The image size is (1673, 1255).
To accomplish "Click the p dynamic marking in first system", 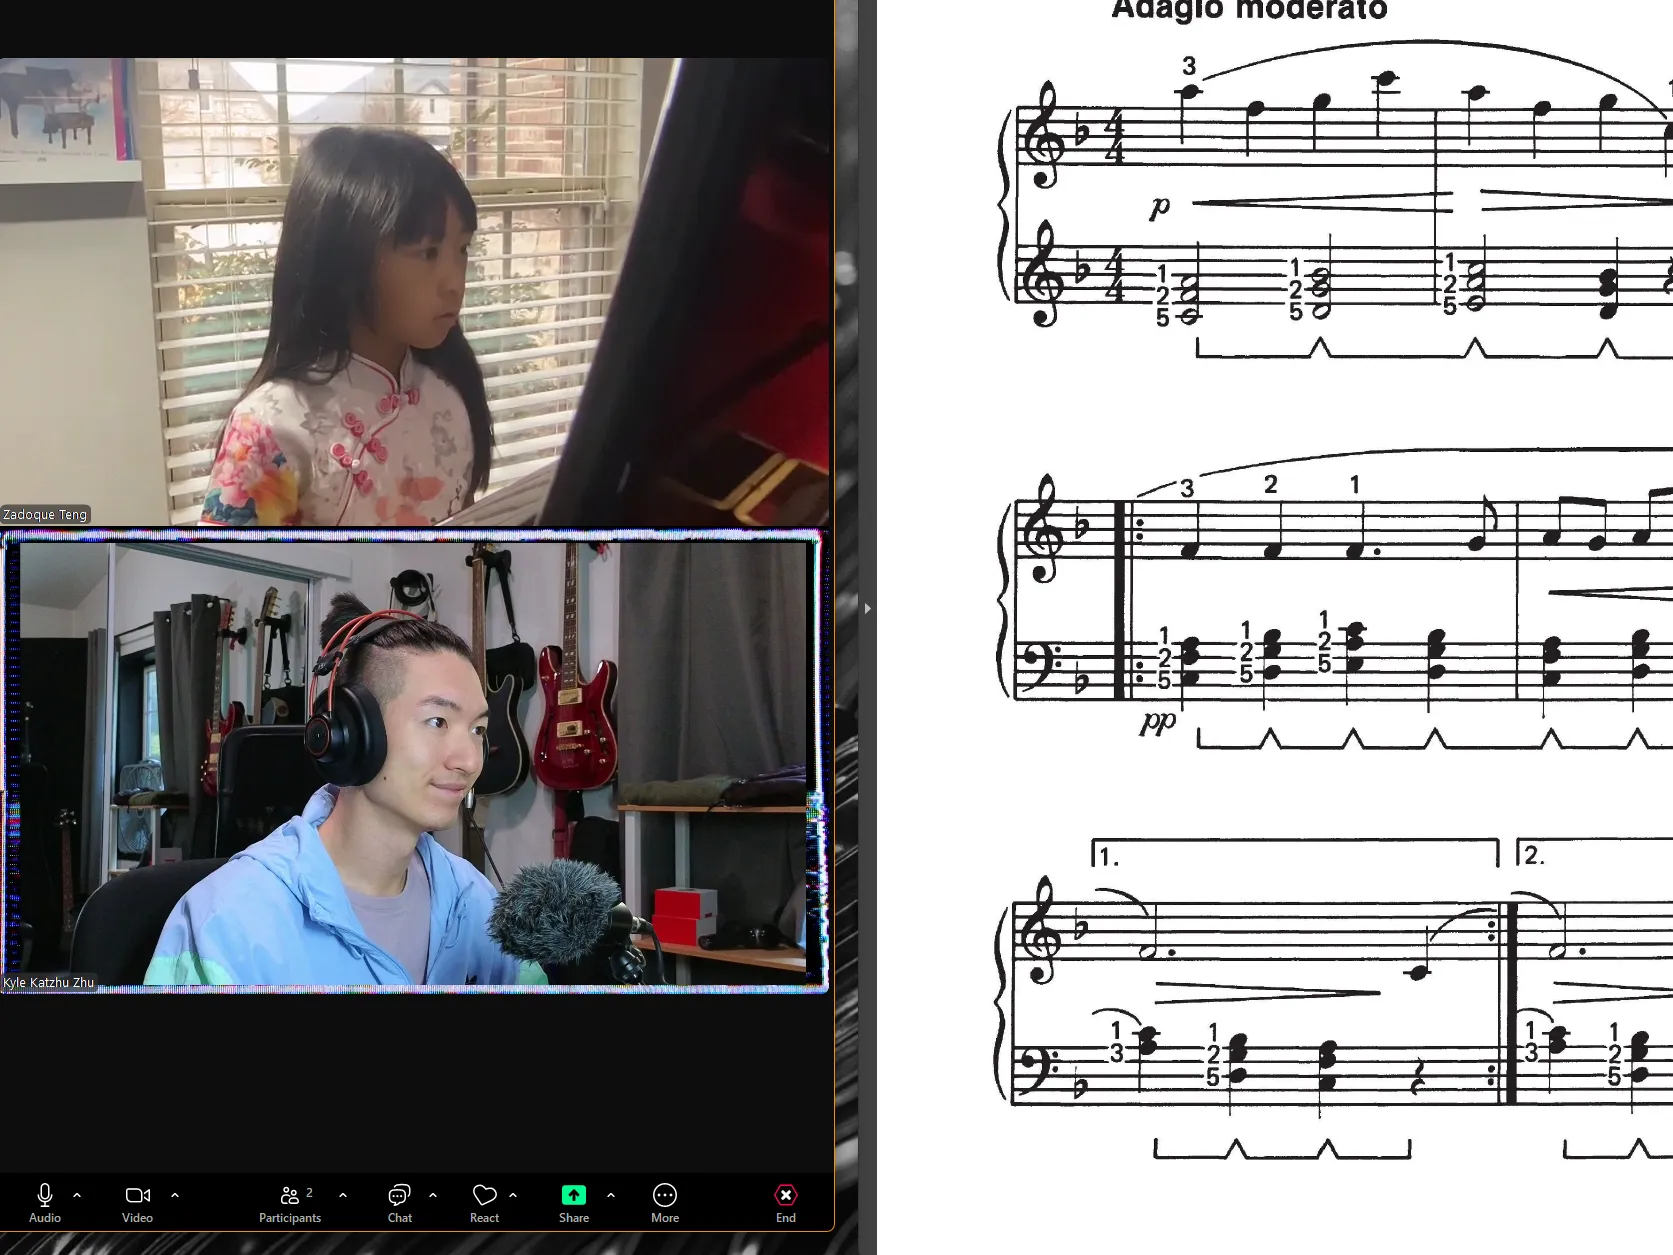I will (x=1159, y=207).
